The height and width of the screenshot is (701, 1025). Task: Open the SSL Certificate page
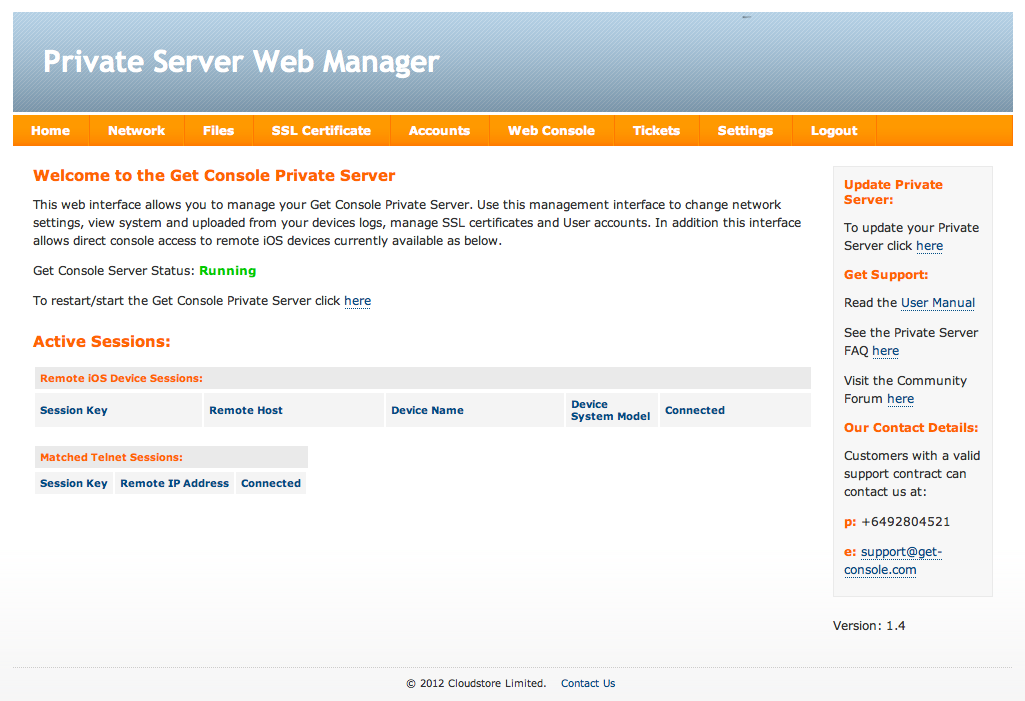click(x=321, y=130)
